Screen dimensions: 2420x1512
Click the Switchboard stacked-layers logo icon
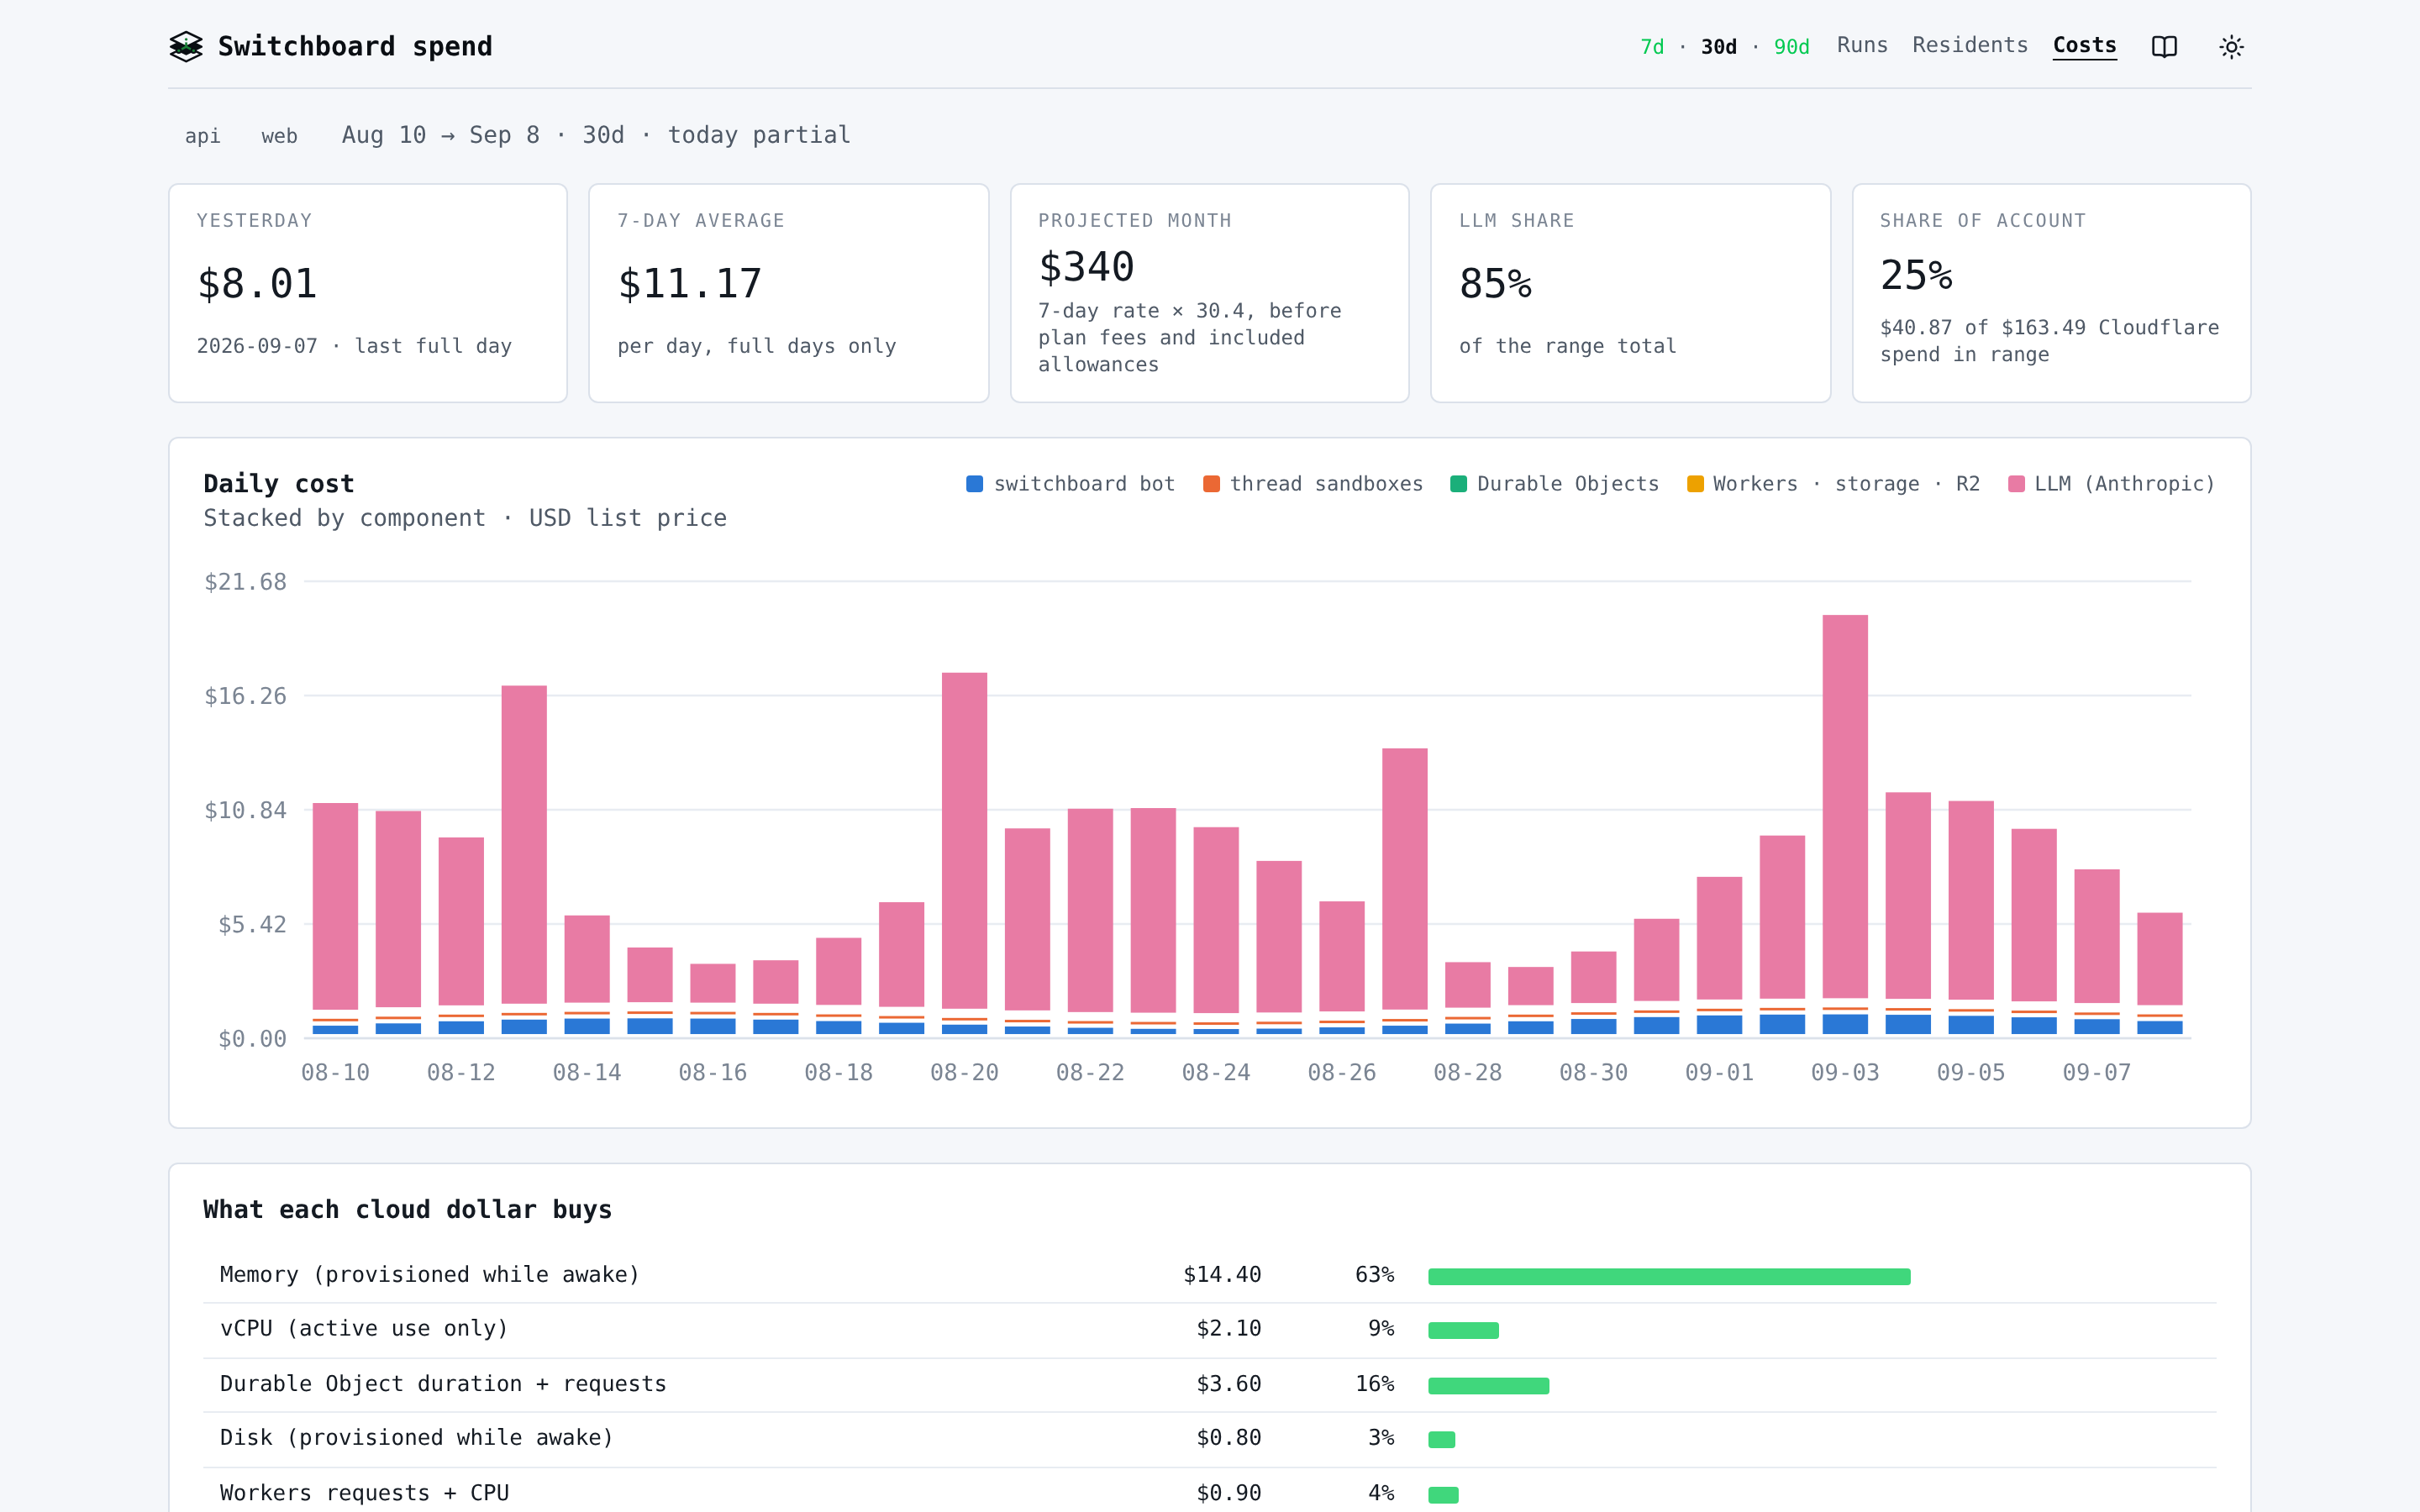(186, 47)
